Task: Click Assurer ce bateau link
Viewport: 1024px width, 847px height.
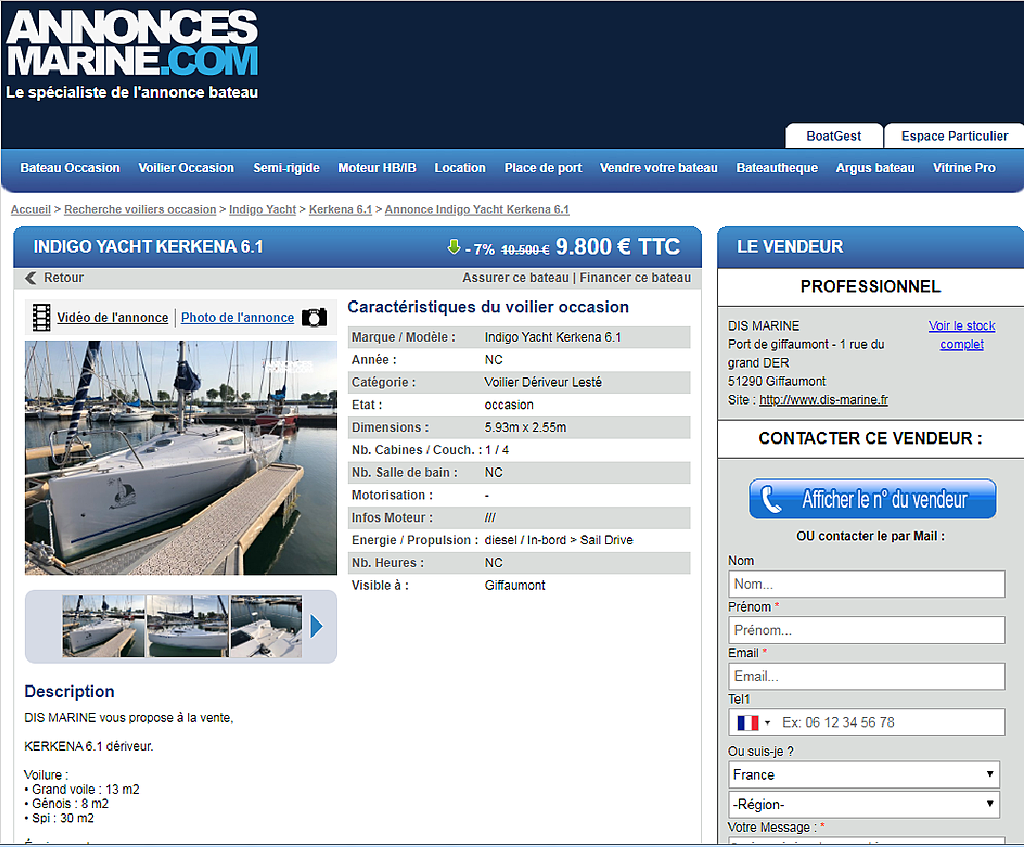Action: tap(515, 278)
